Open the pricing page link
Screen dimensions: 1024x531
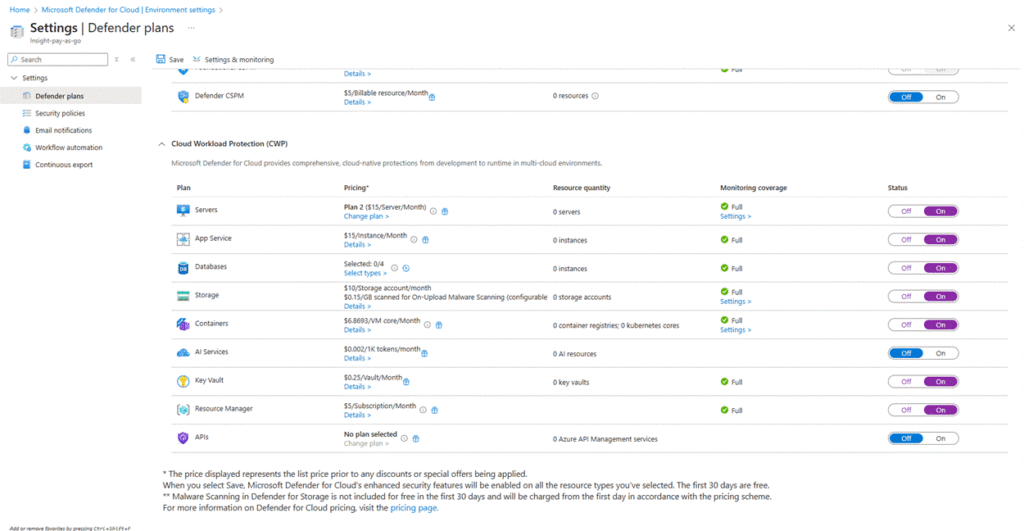414,508
